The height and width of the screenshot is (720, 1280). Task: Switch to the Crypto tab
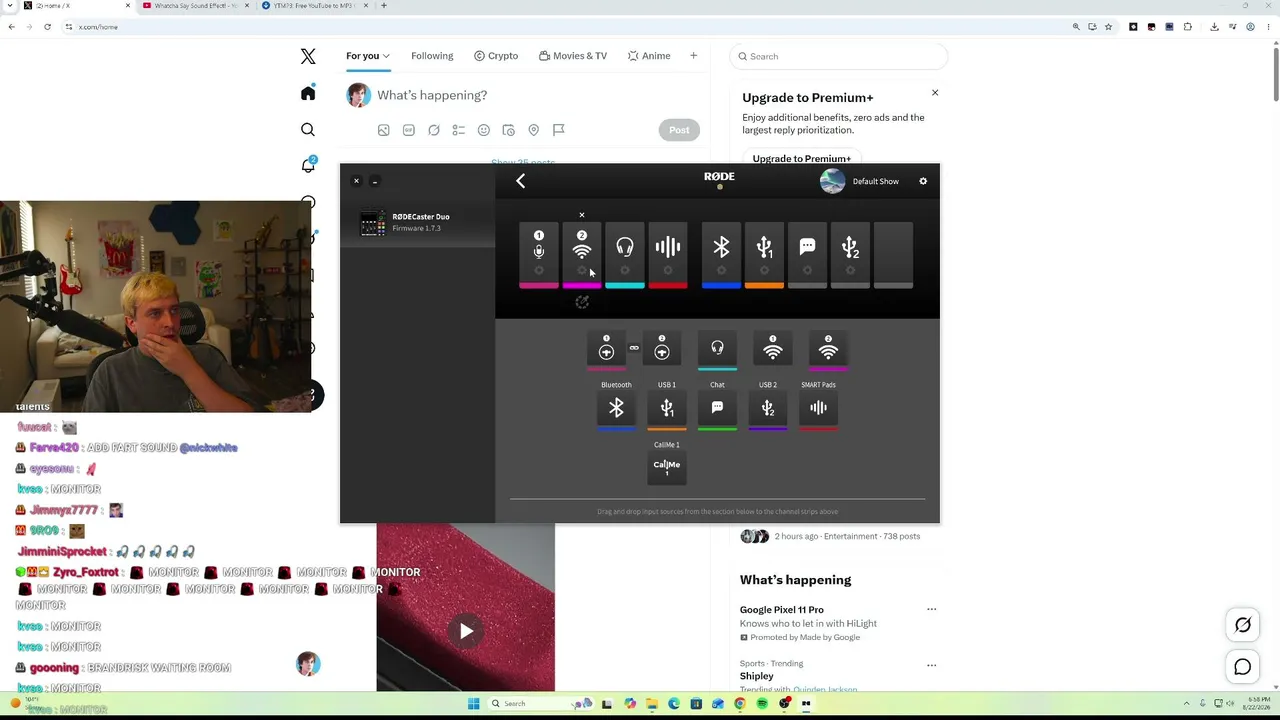pyautogui.click(x=496, y=56)
